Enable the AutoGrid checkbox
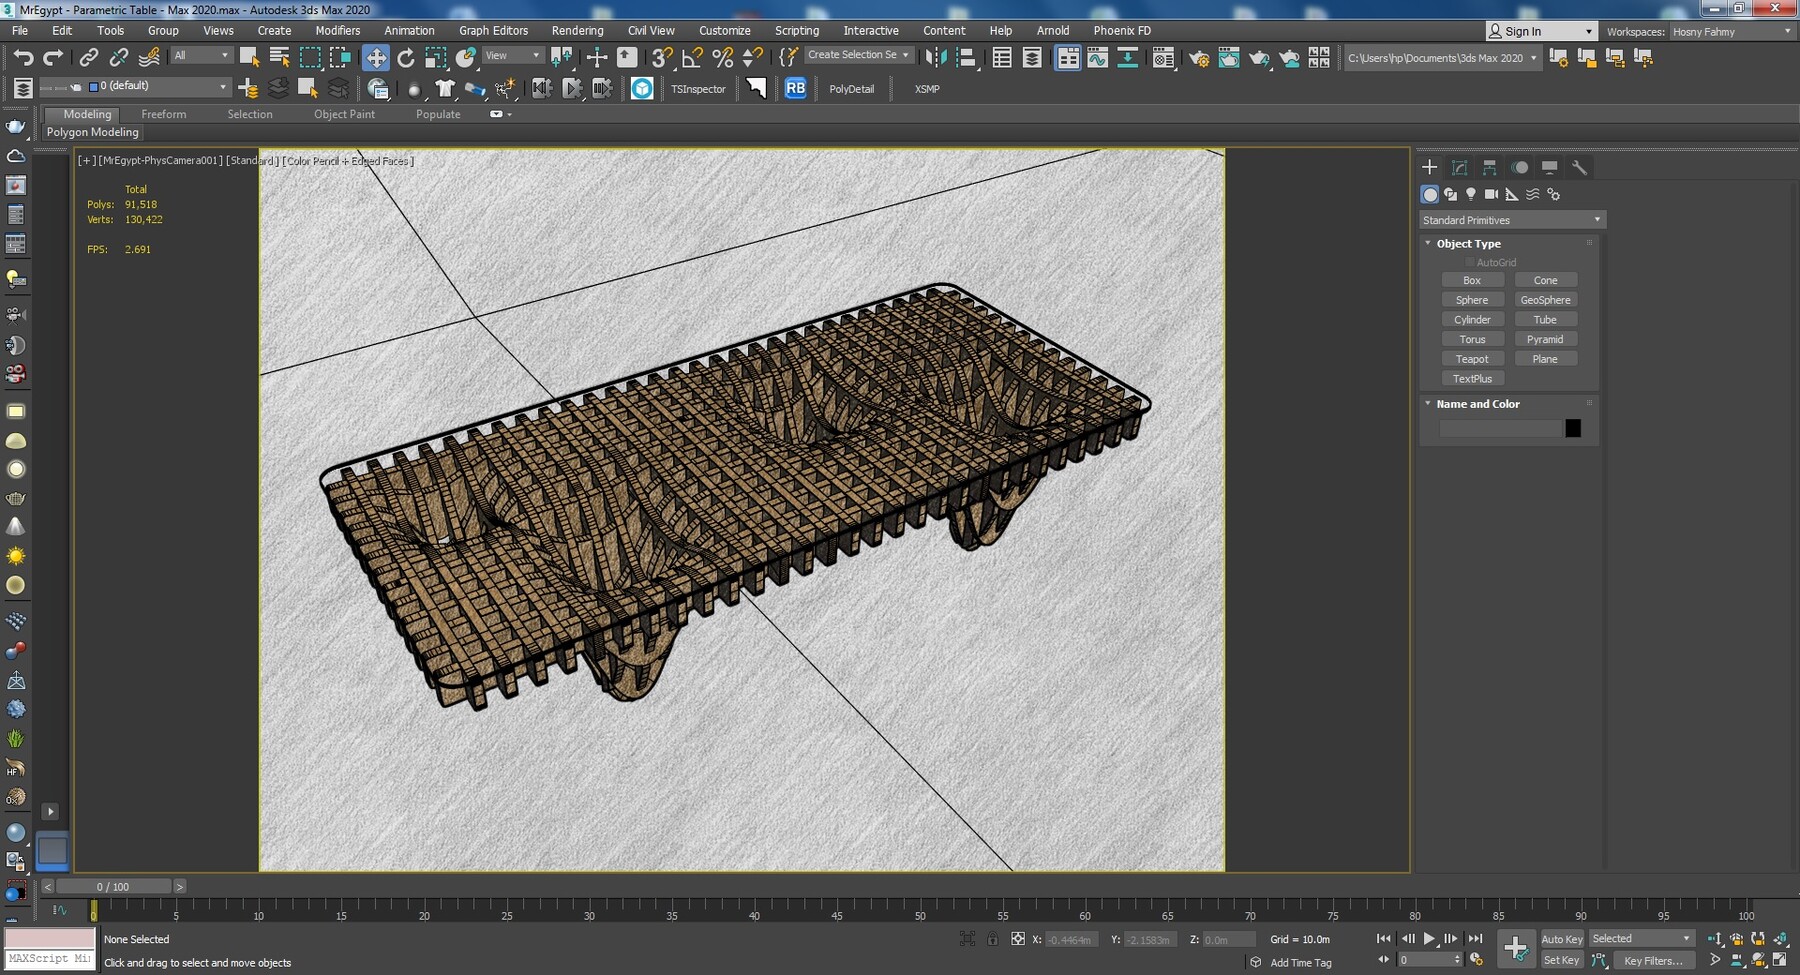Screen dimensions: 1800x975 coord(1469,261)
